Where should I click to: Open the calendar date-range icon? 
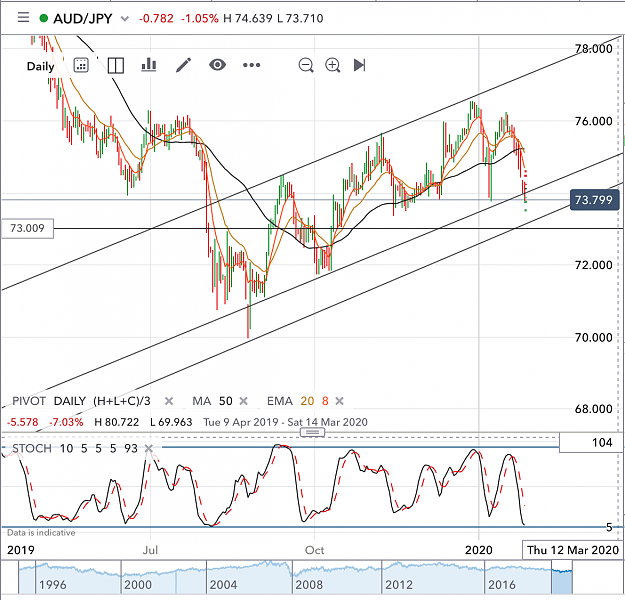pos(81,65)
